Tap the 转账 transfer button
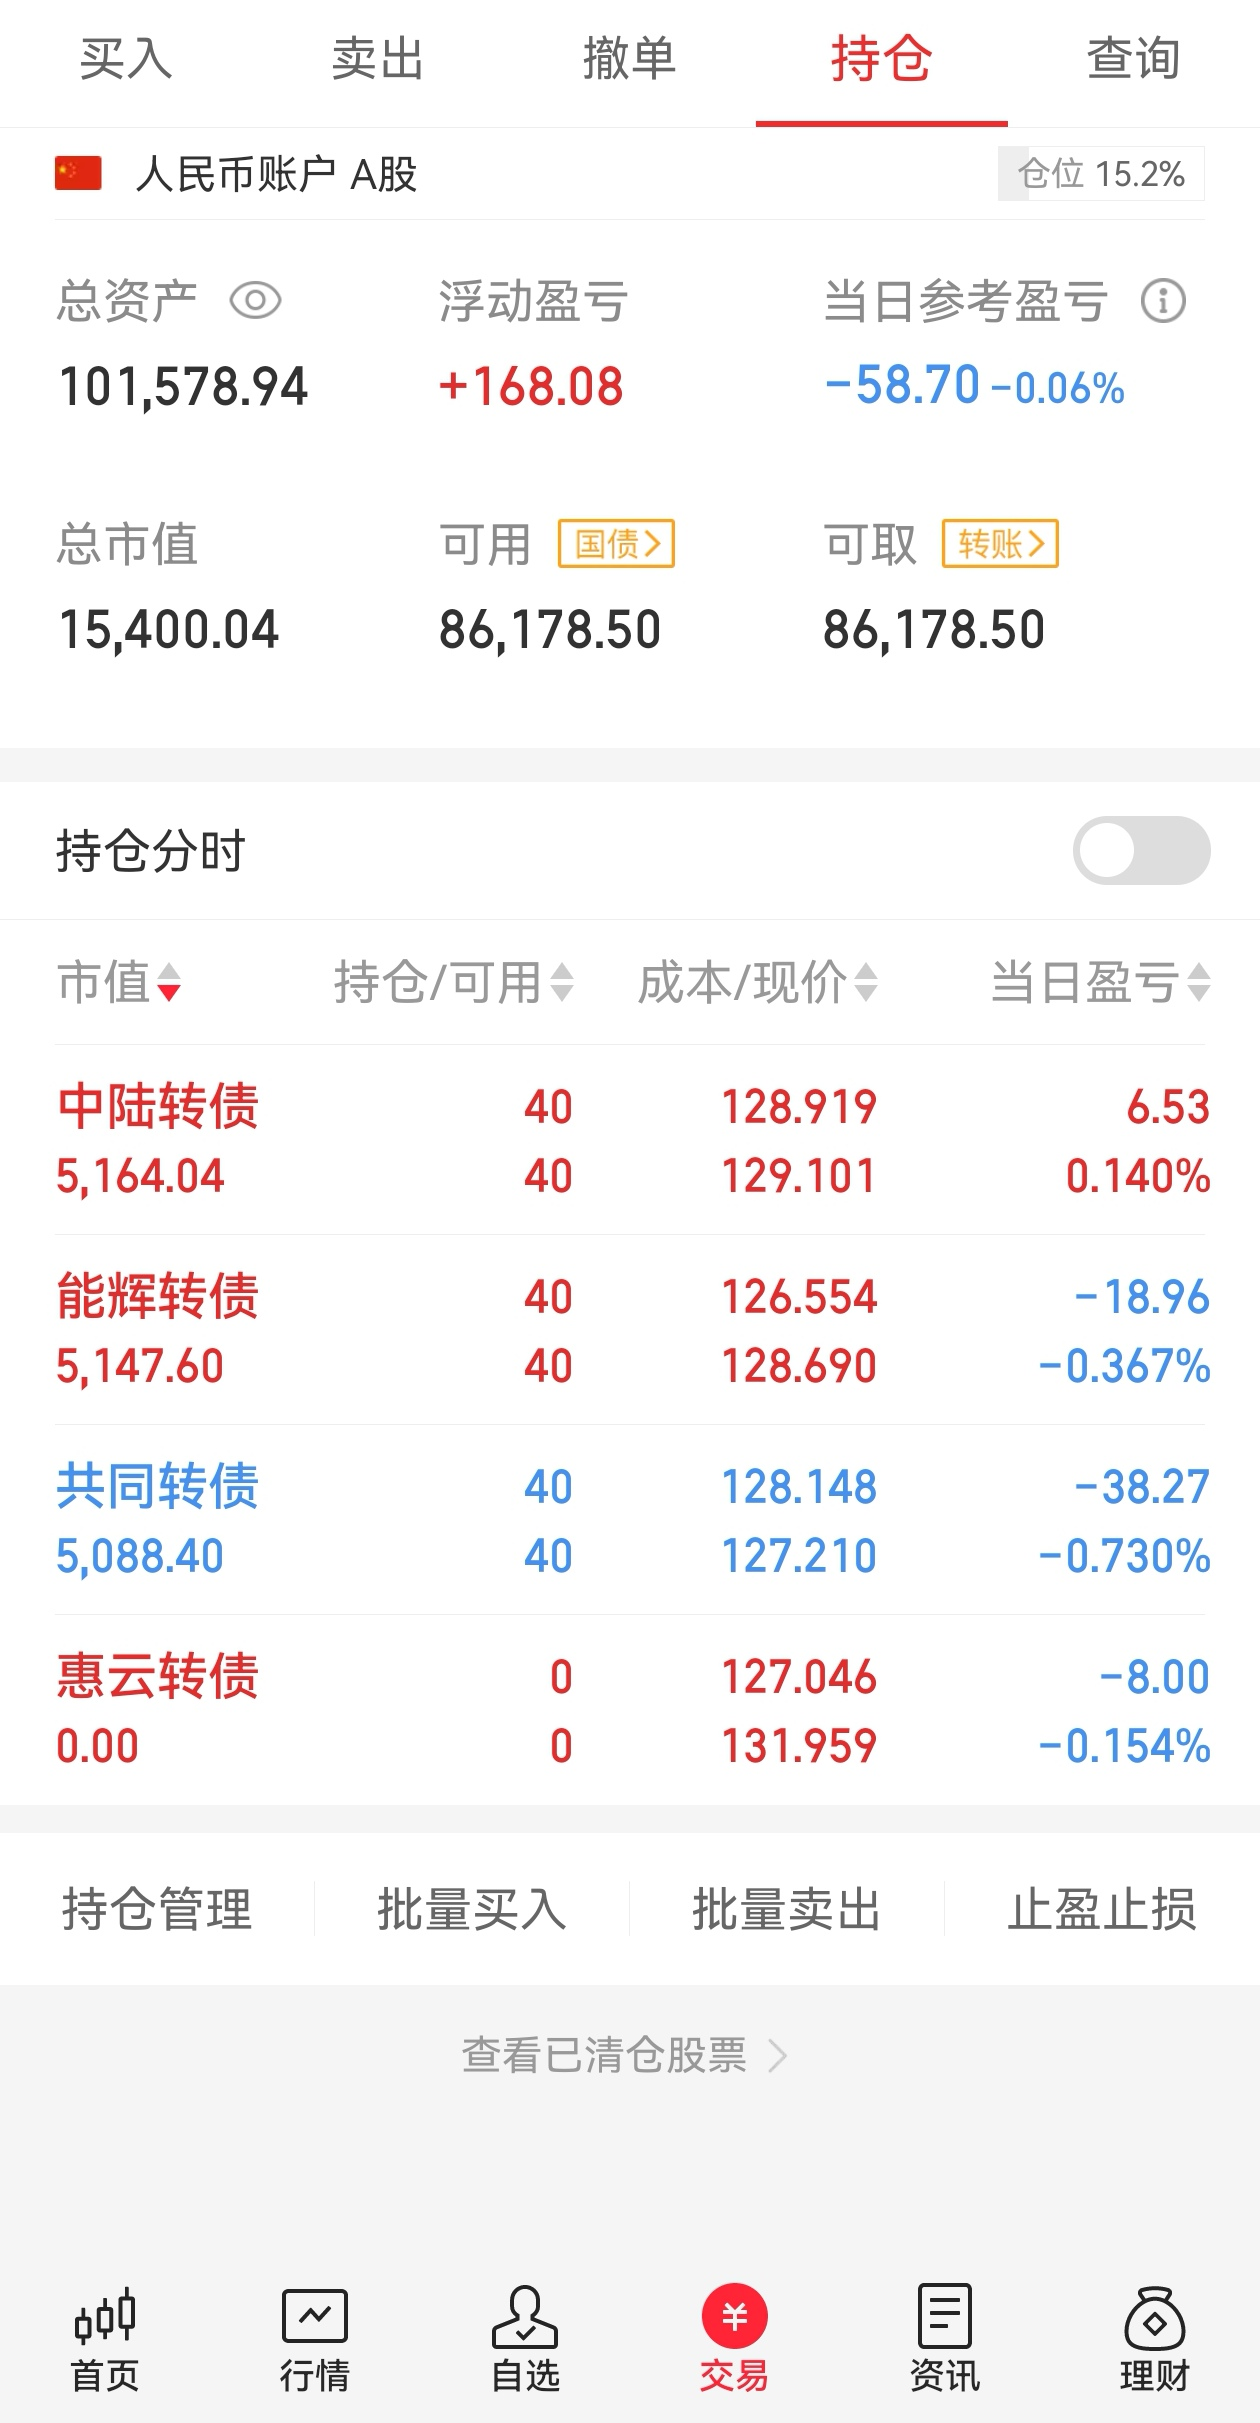Screen dimensions: 1260x2423 pos(1000,544)
